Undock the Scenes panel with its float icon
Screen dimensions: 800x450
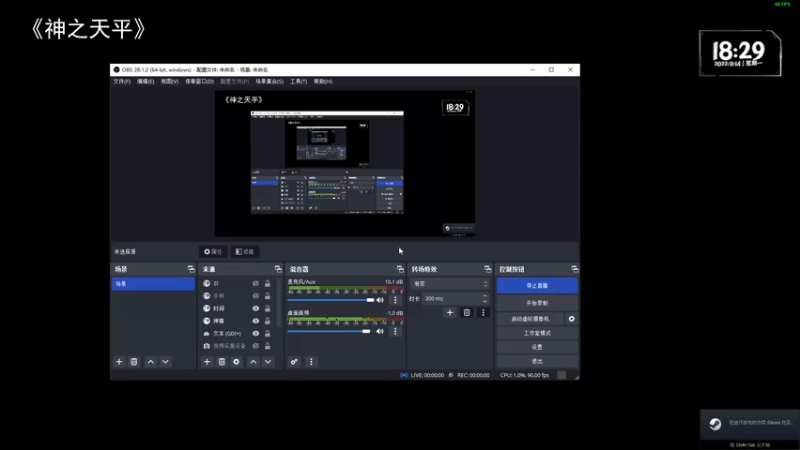pyautogui.click(x=191, y=269)
